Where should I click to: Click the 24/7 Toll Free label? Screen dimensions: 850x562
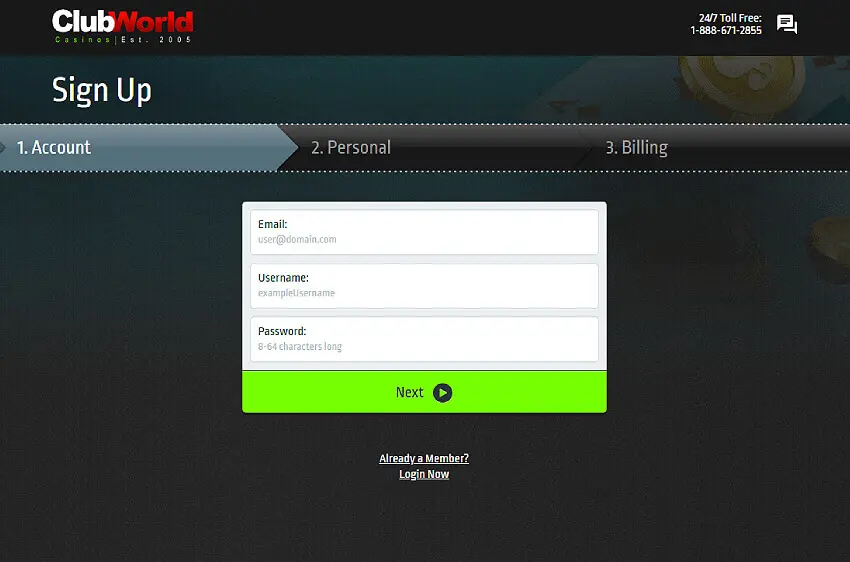pos(730,18)
